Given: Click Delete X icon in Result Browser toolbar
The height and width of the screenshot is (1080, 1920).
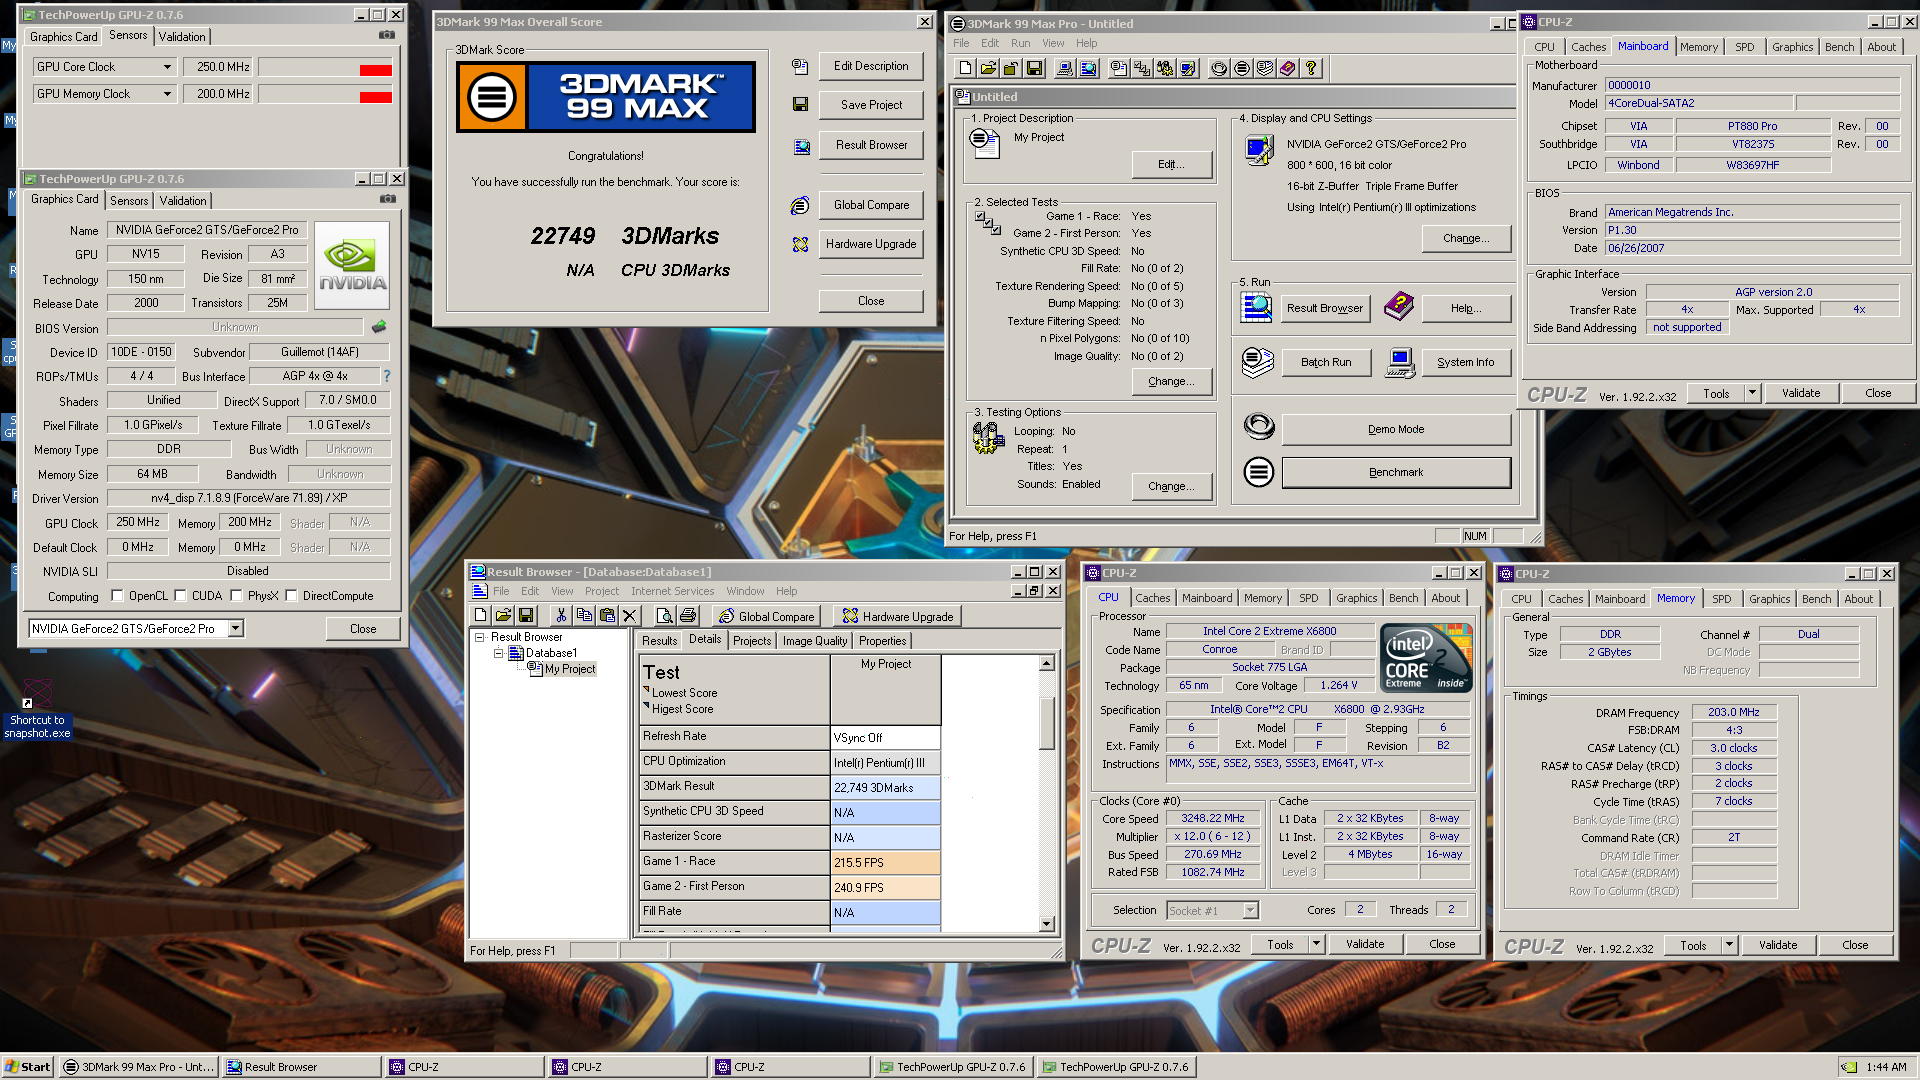Looking at the screenshot, I should coord(630,615).
